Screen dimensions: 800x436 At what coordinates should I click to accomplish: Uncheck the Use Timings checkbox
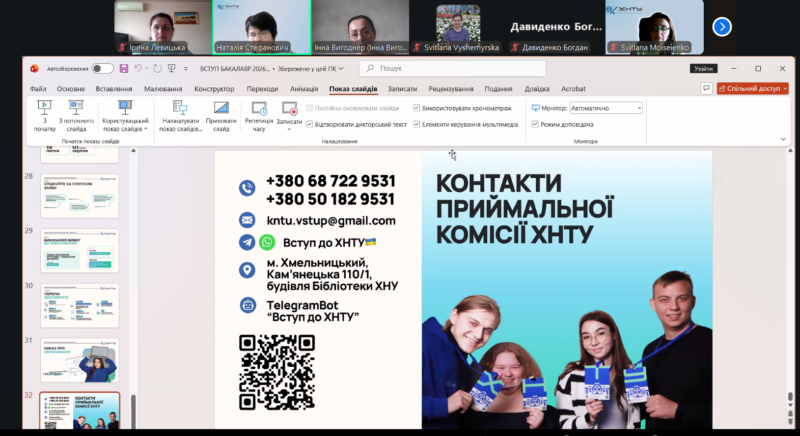[417, 108]
